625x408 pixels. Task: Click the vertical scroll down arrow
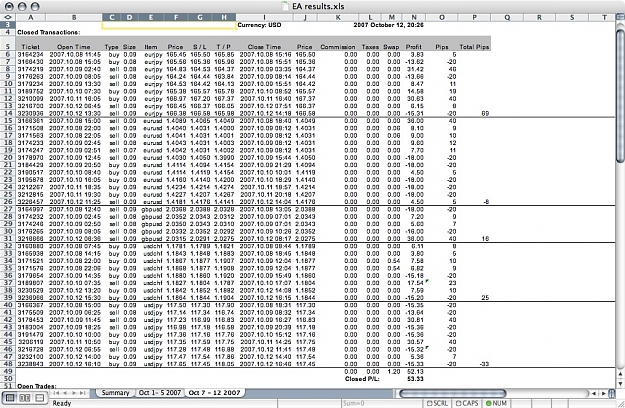pos(620,383)
